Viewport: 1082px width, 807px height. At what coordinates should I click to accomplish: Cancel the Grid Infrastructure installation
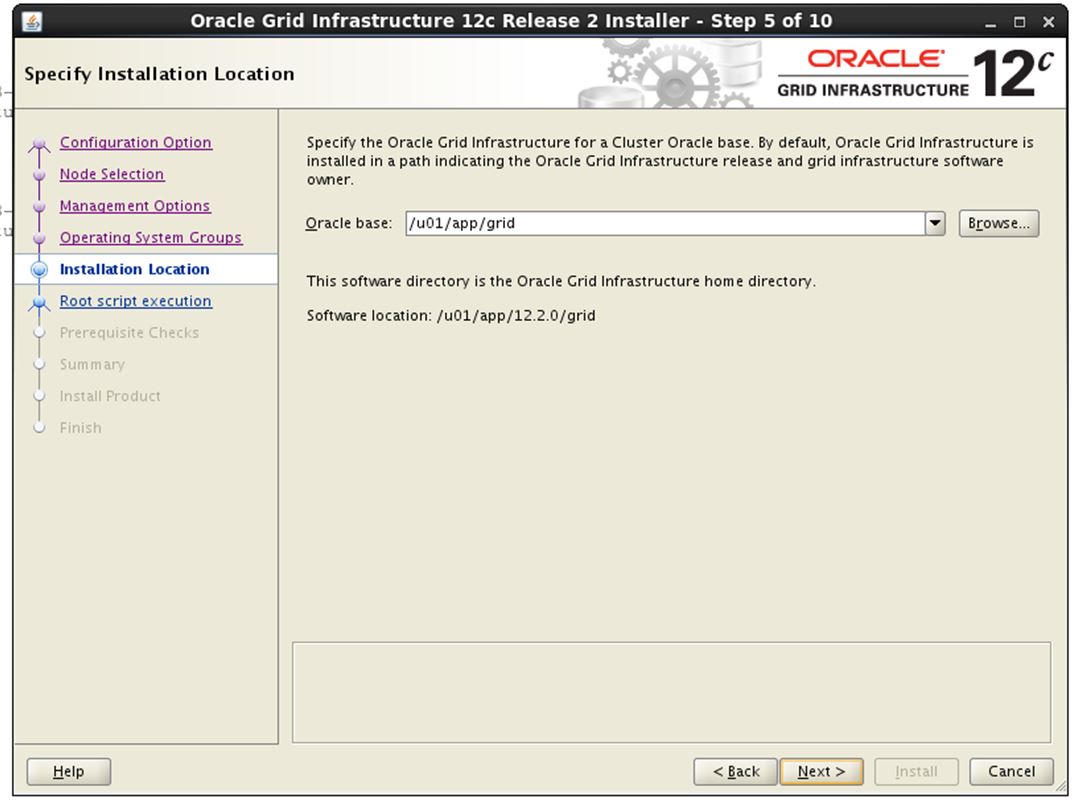[1011, 772]
